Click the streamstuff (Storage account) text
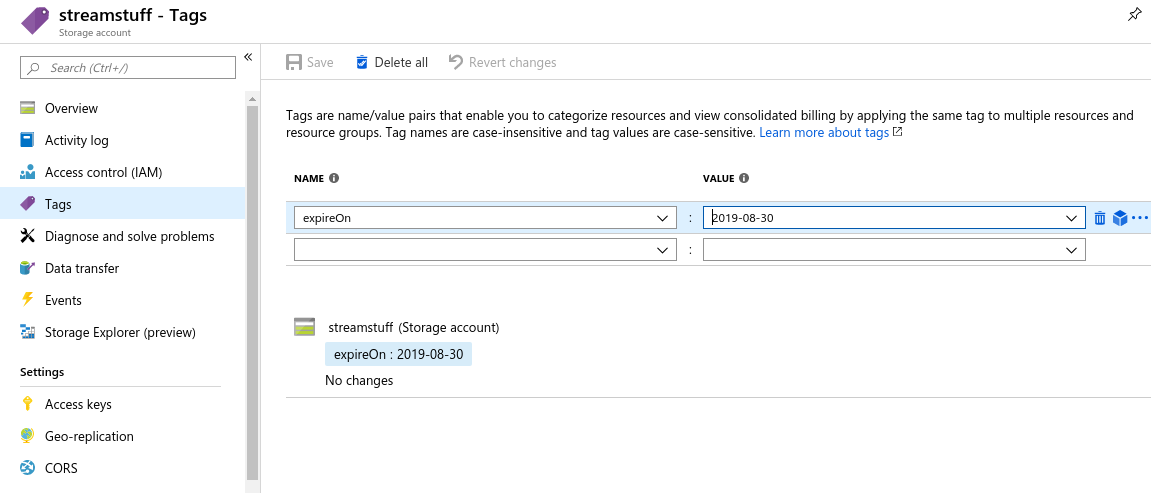 click(414, 327)
